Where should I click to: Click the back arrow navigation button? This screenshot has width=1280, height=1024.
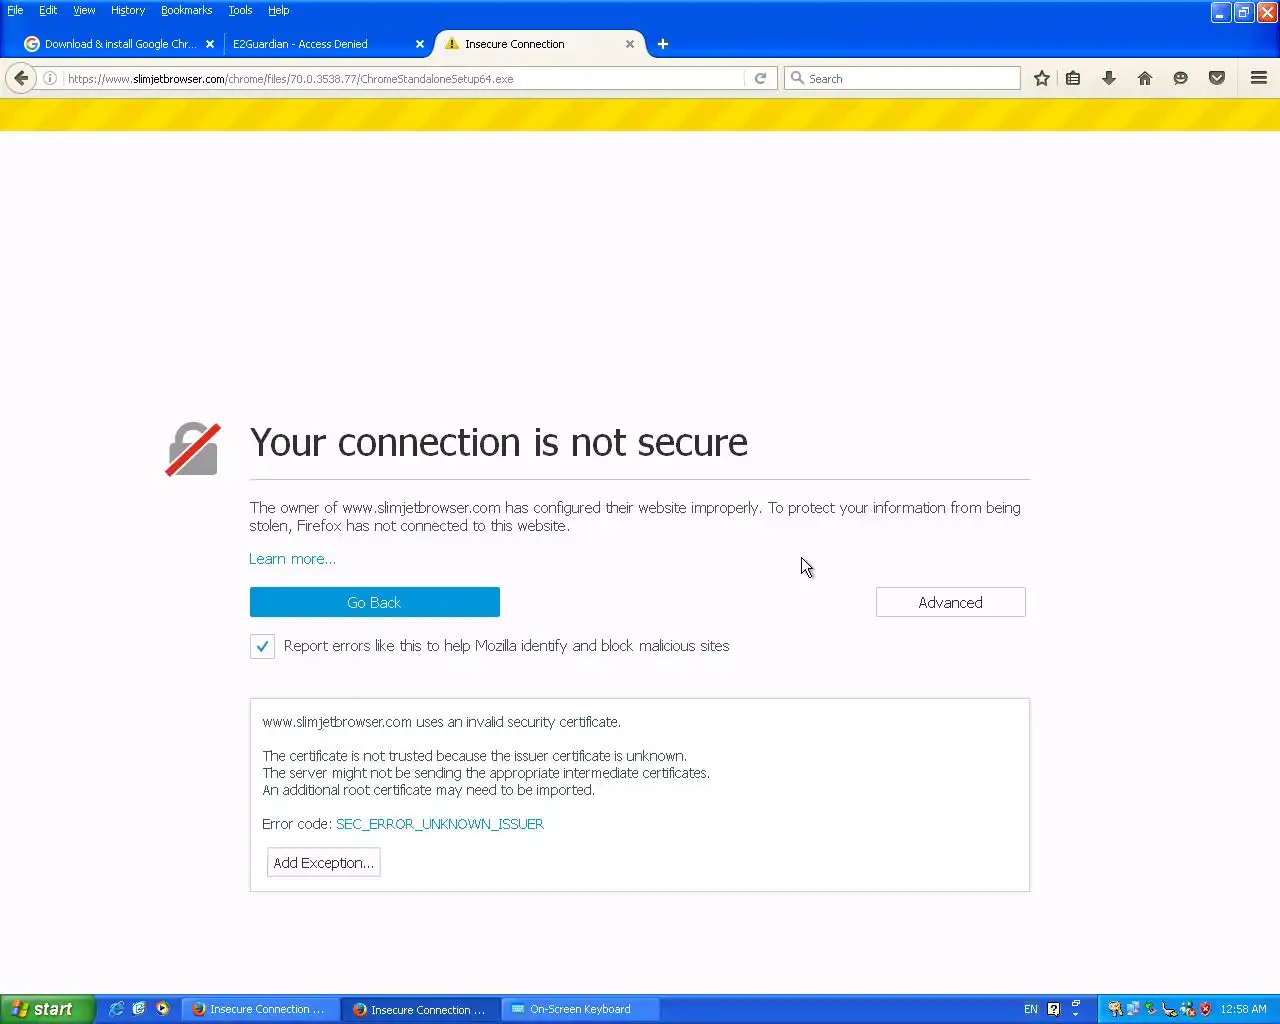(21, 78)
